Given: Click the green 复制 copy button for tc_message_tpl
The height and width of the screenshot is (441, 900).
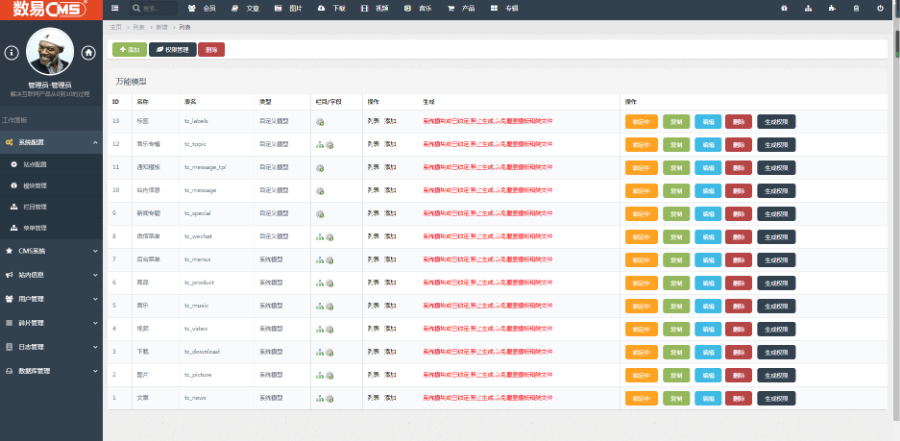Looking at the screenshot, I should pyautogui.click(x=676, y=168).
